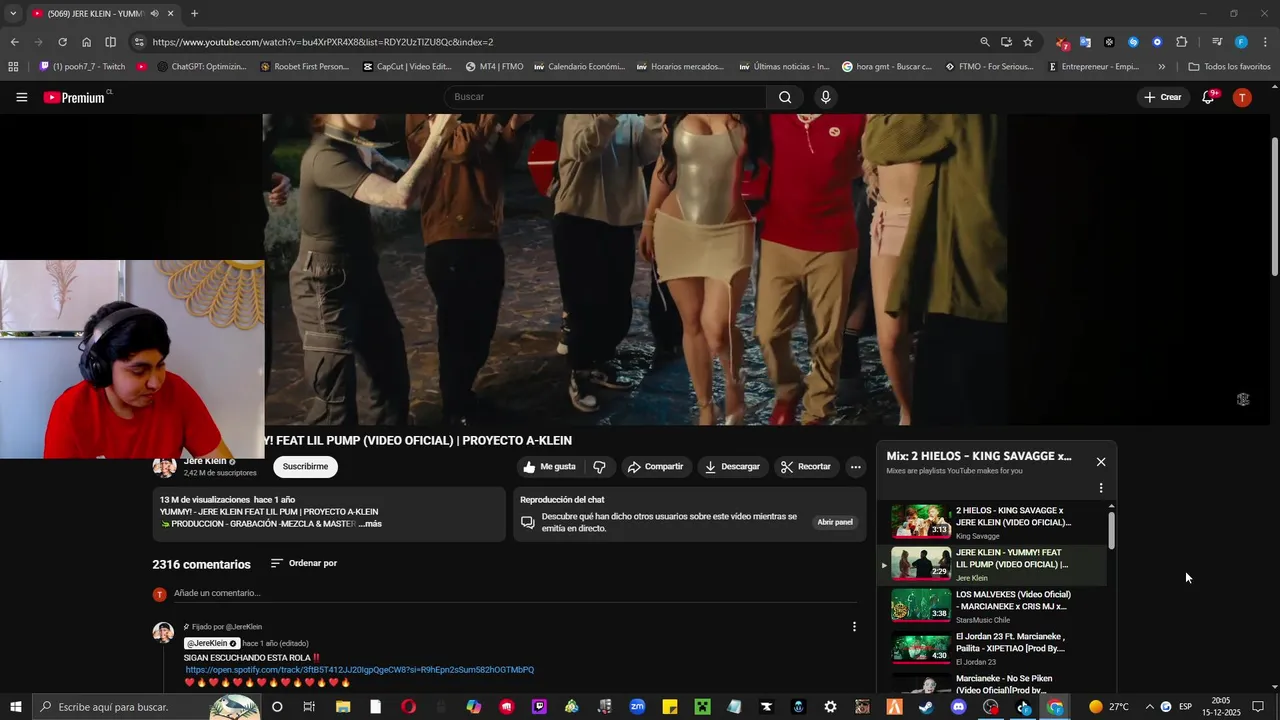Open @JereKlein commenter handle

click(211, 643)
